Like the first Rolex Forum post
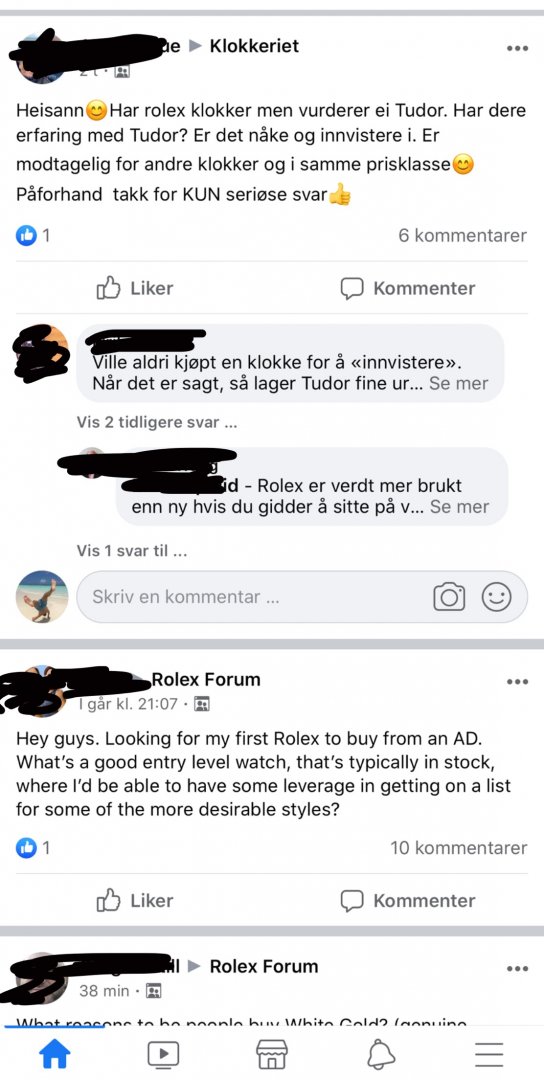544x1080 pixels. (x=135, y=900)
